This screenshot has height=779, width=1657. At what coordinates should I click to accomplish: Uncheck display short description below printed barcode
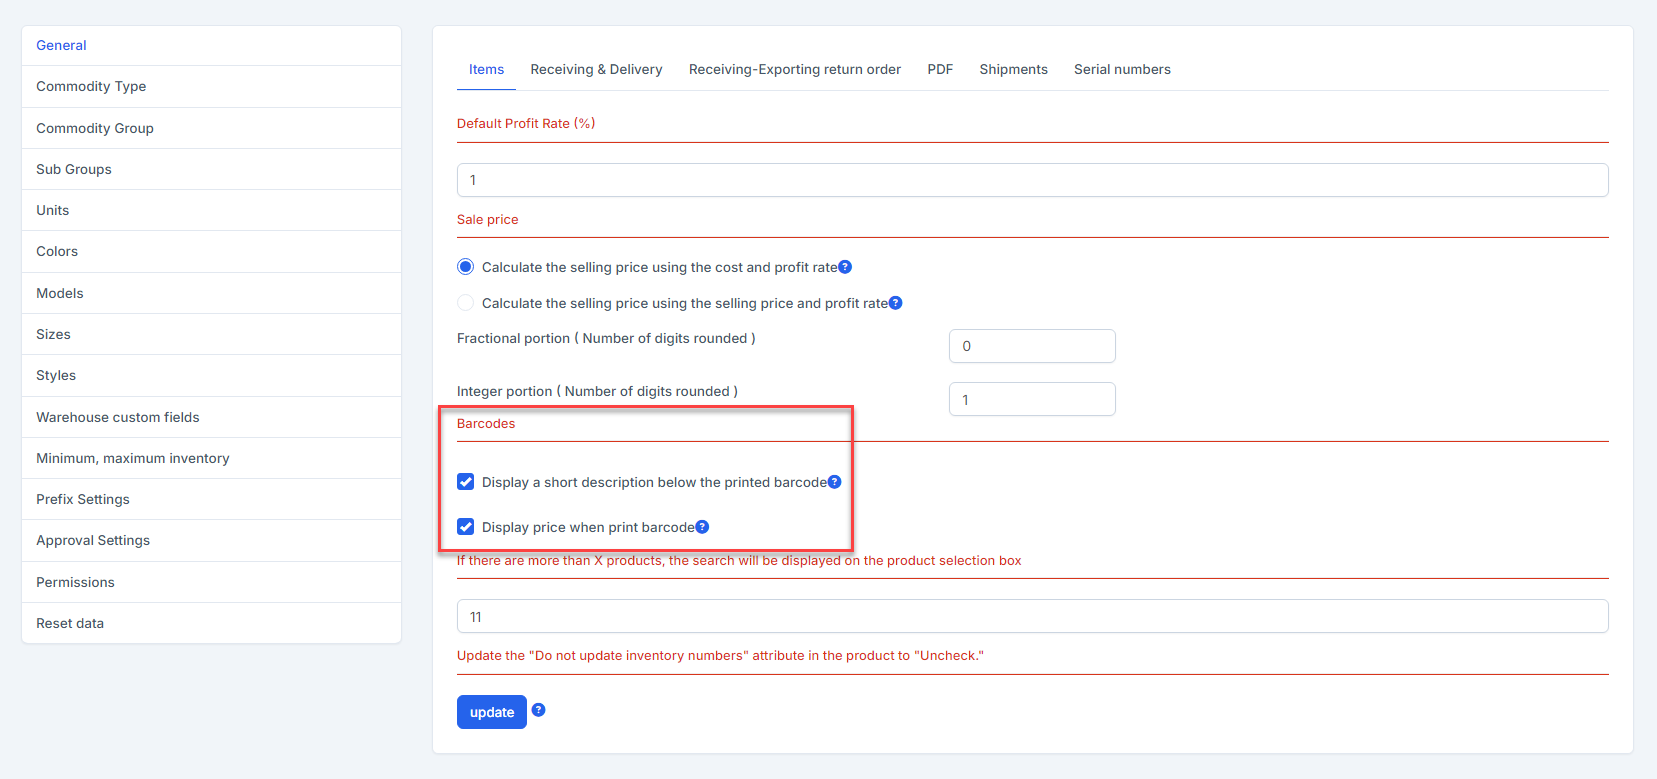(x=466, y=482)
